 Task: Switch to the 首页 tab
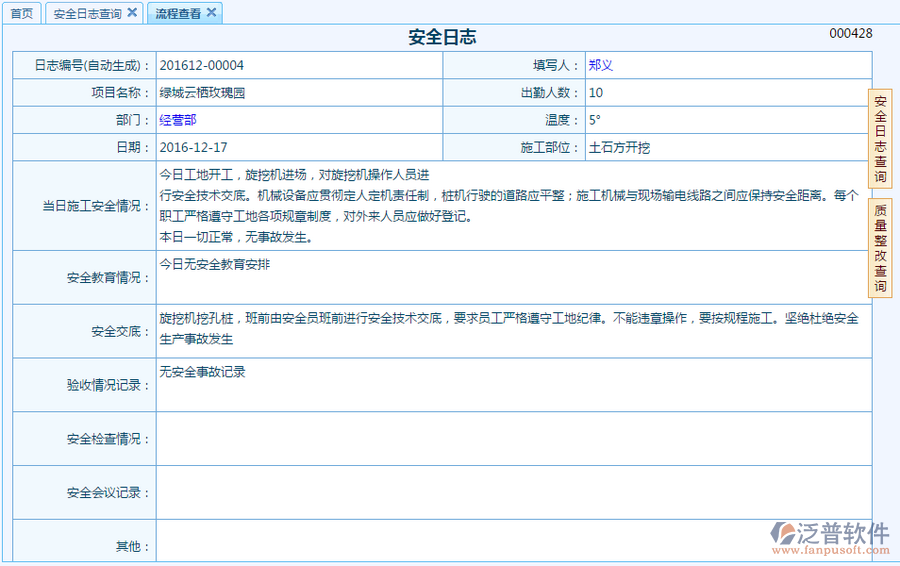(21, 14)
